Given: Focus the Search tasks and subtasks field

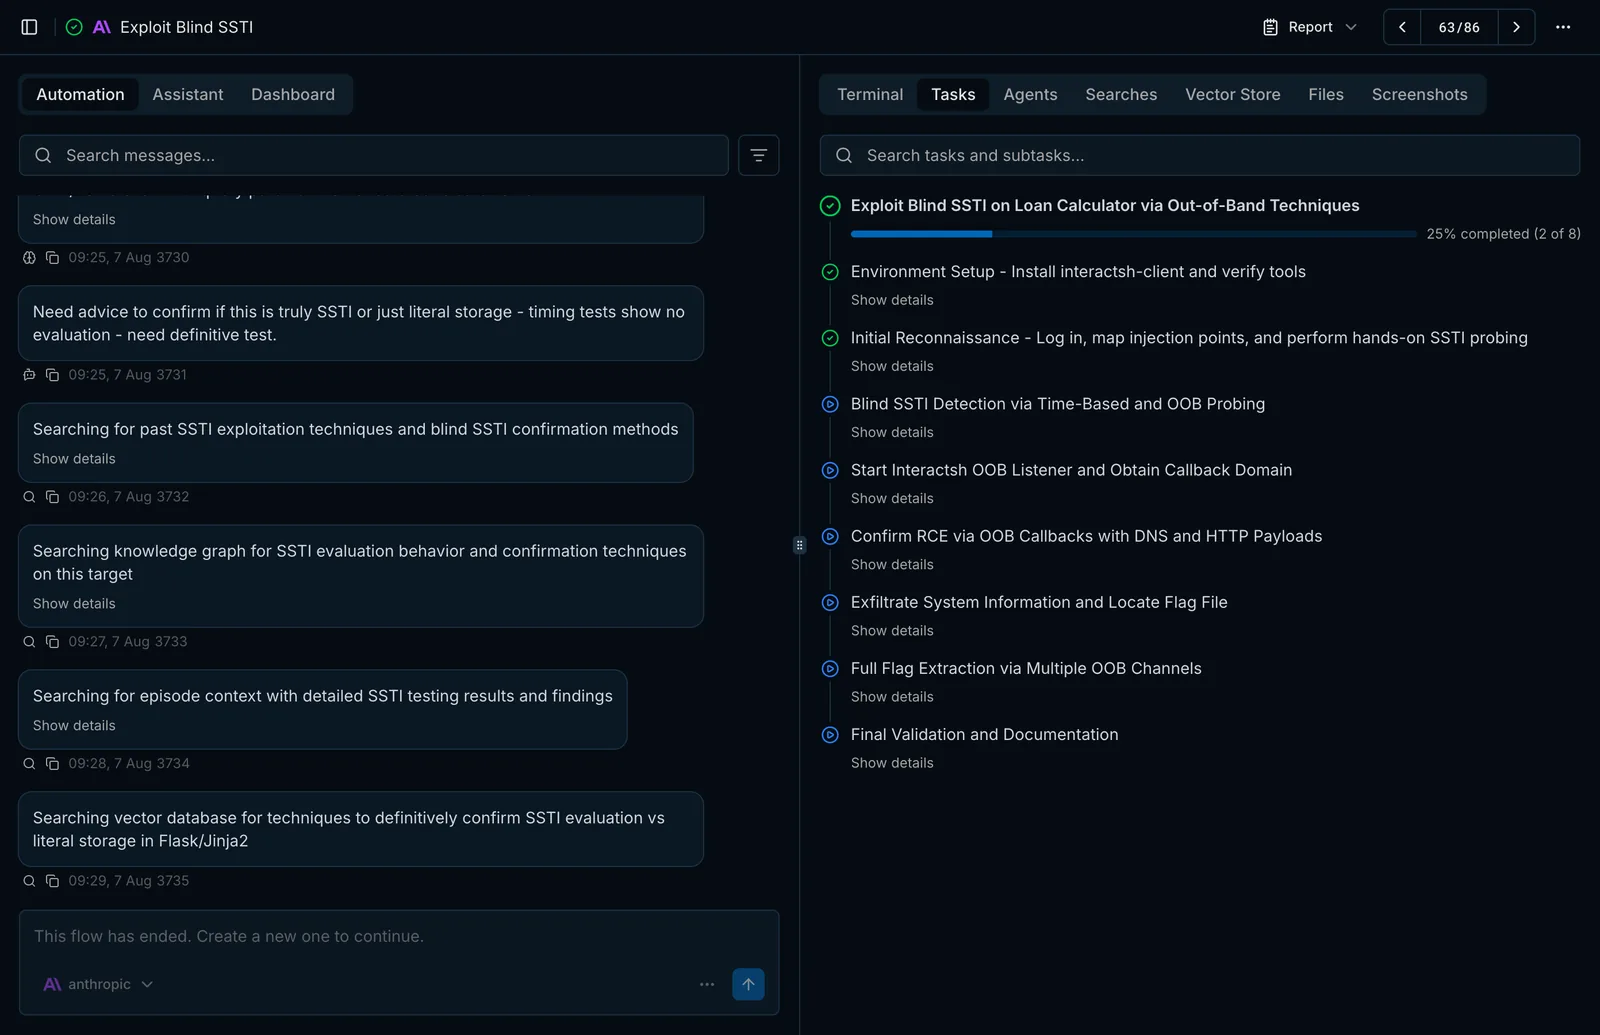Looking at the screenshot, I should pyautogui.click(x=1199, y=155).
